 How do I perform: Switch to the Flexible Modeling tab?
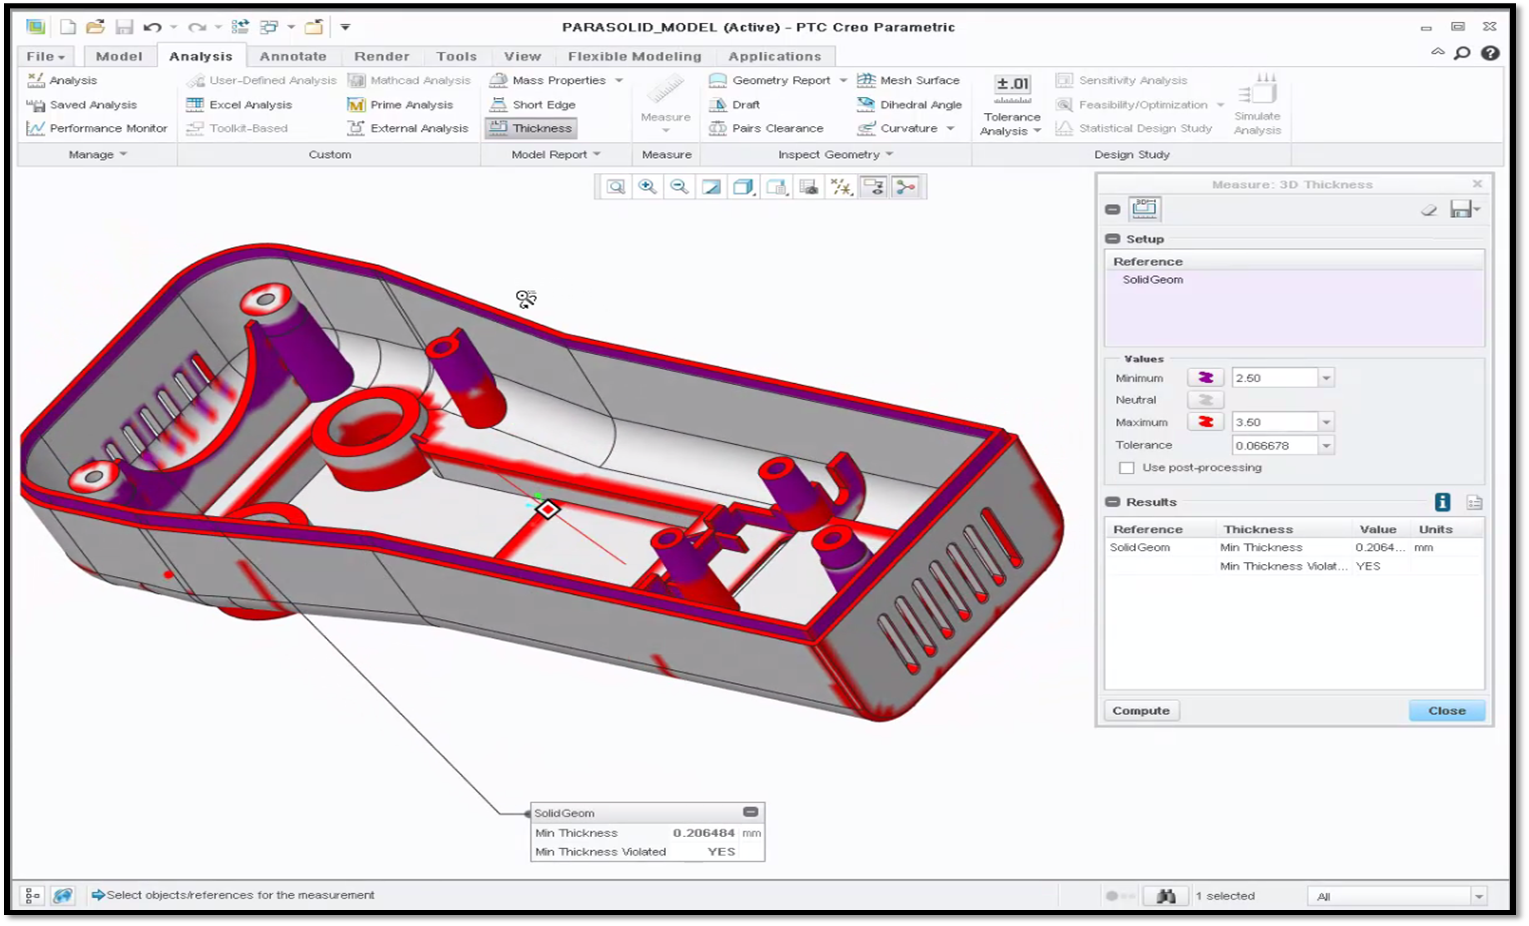click(x=634, y=56)
